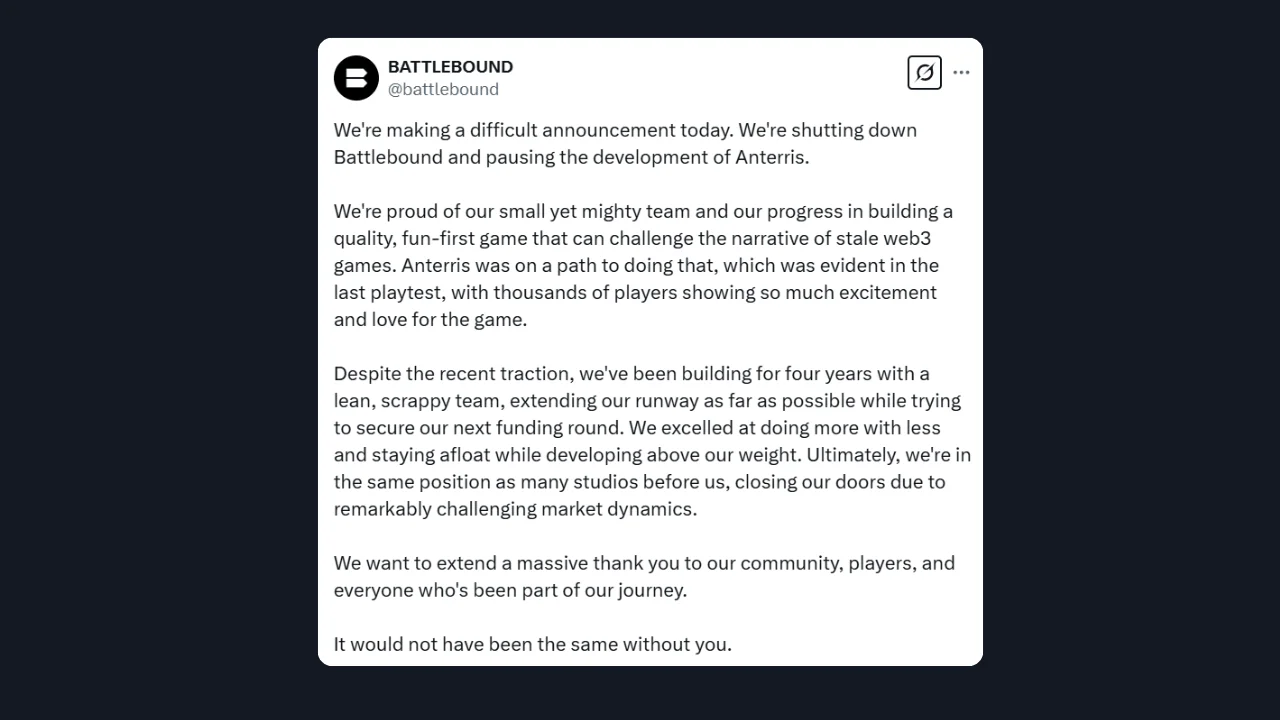This screenshot has width=1280, height=720.
Task: Open the three-dot more options menu
Action: [x=961, y=72]
